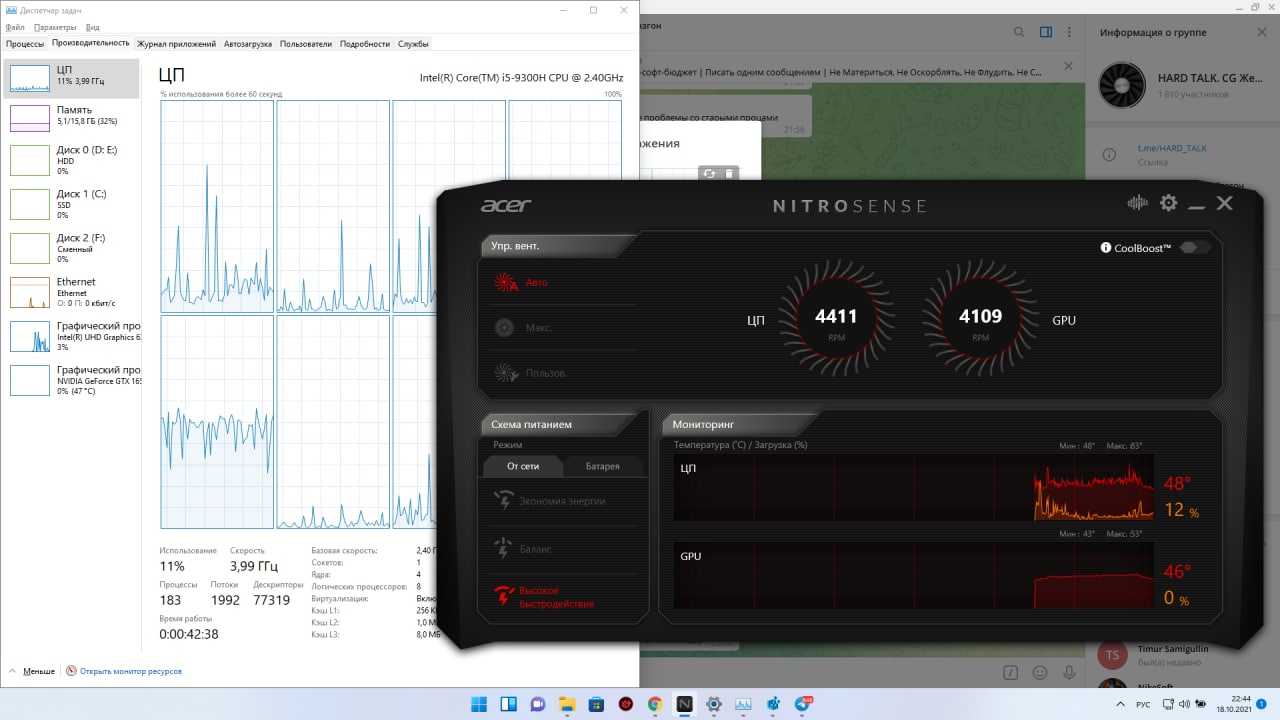Viewport: 1280px width, 720px height.
Task: Select Макс. fan control mode
Action: [538, 328]
